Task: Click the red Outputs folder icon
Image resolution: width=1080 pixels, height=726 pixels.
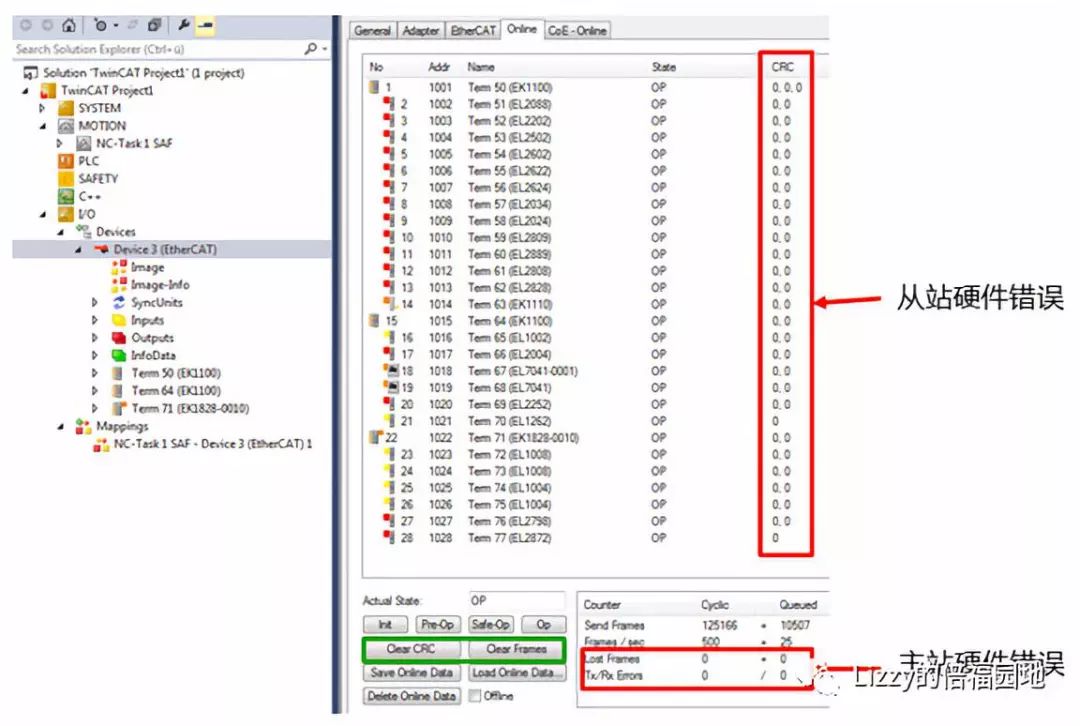Action: [x=119, y=338]
